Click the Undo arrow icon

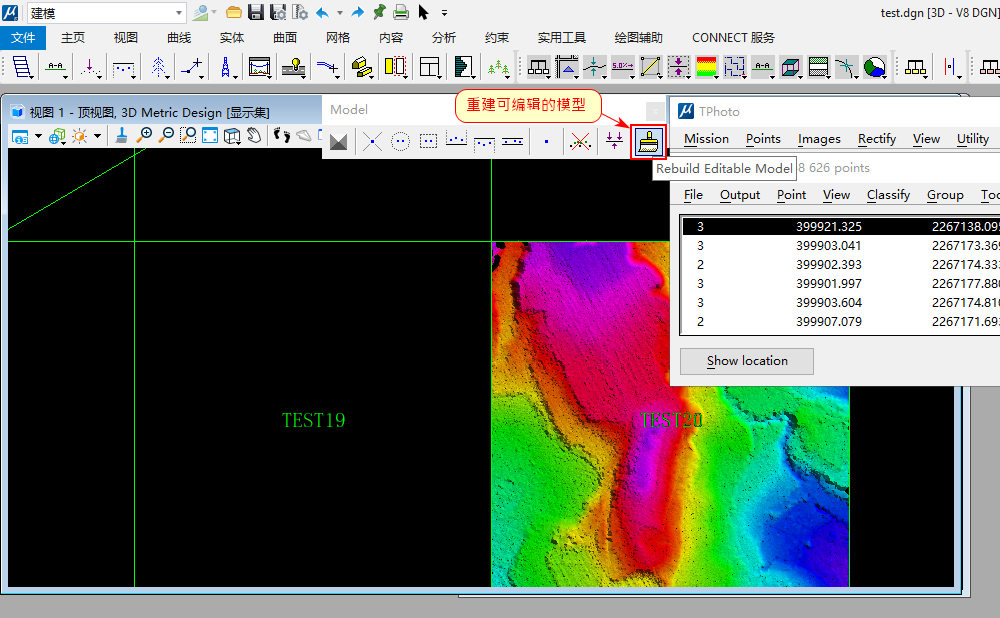click(322, 12)
